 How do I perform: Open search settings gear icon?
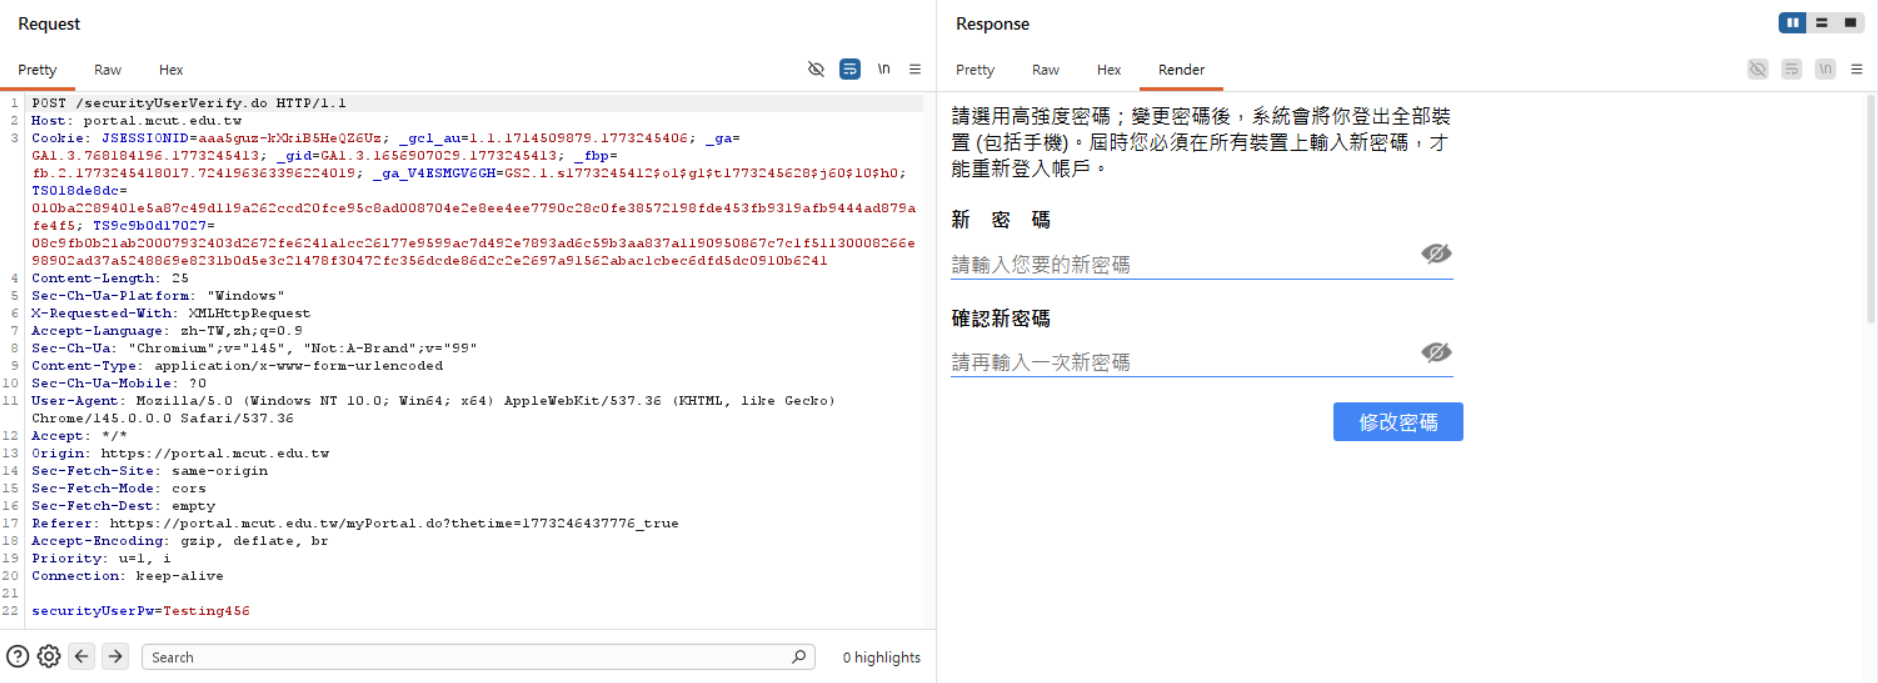point(49,657)
